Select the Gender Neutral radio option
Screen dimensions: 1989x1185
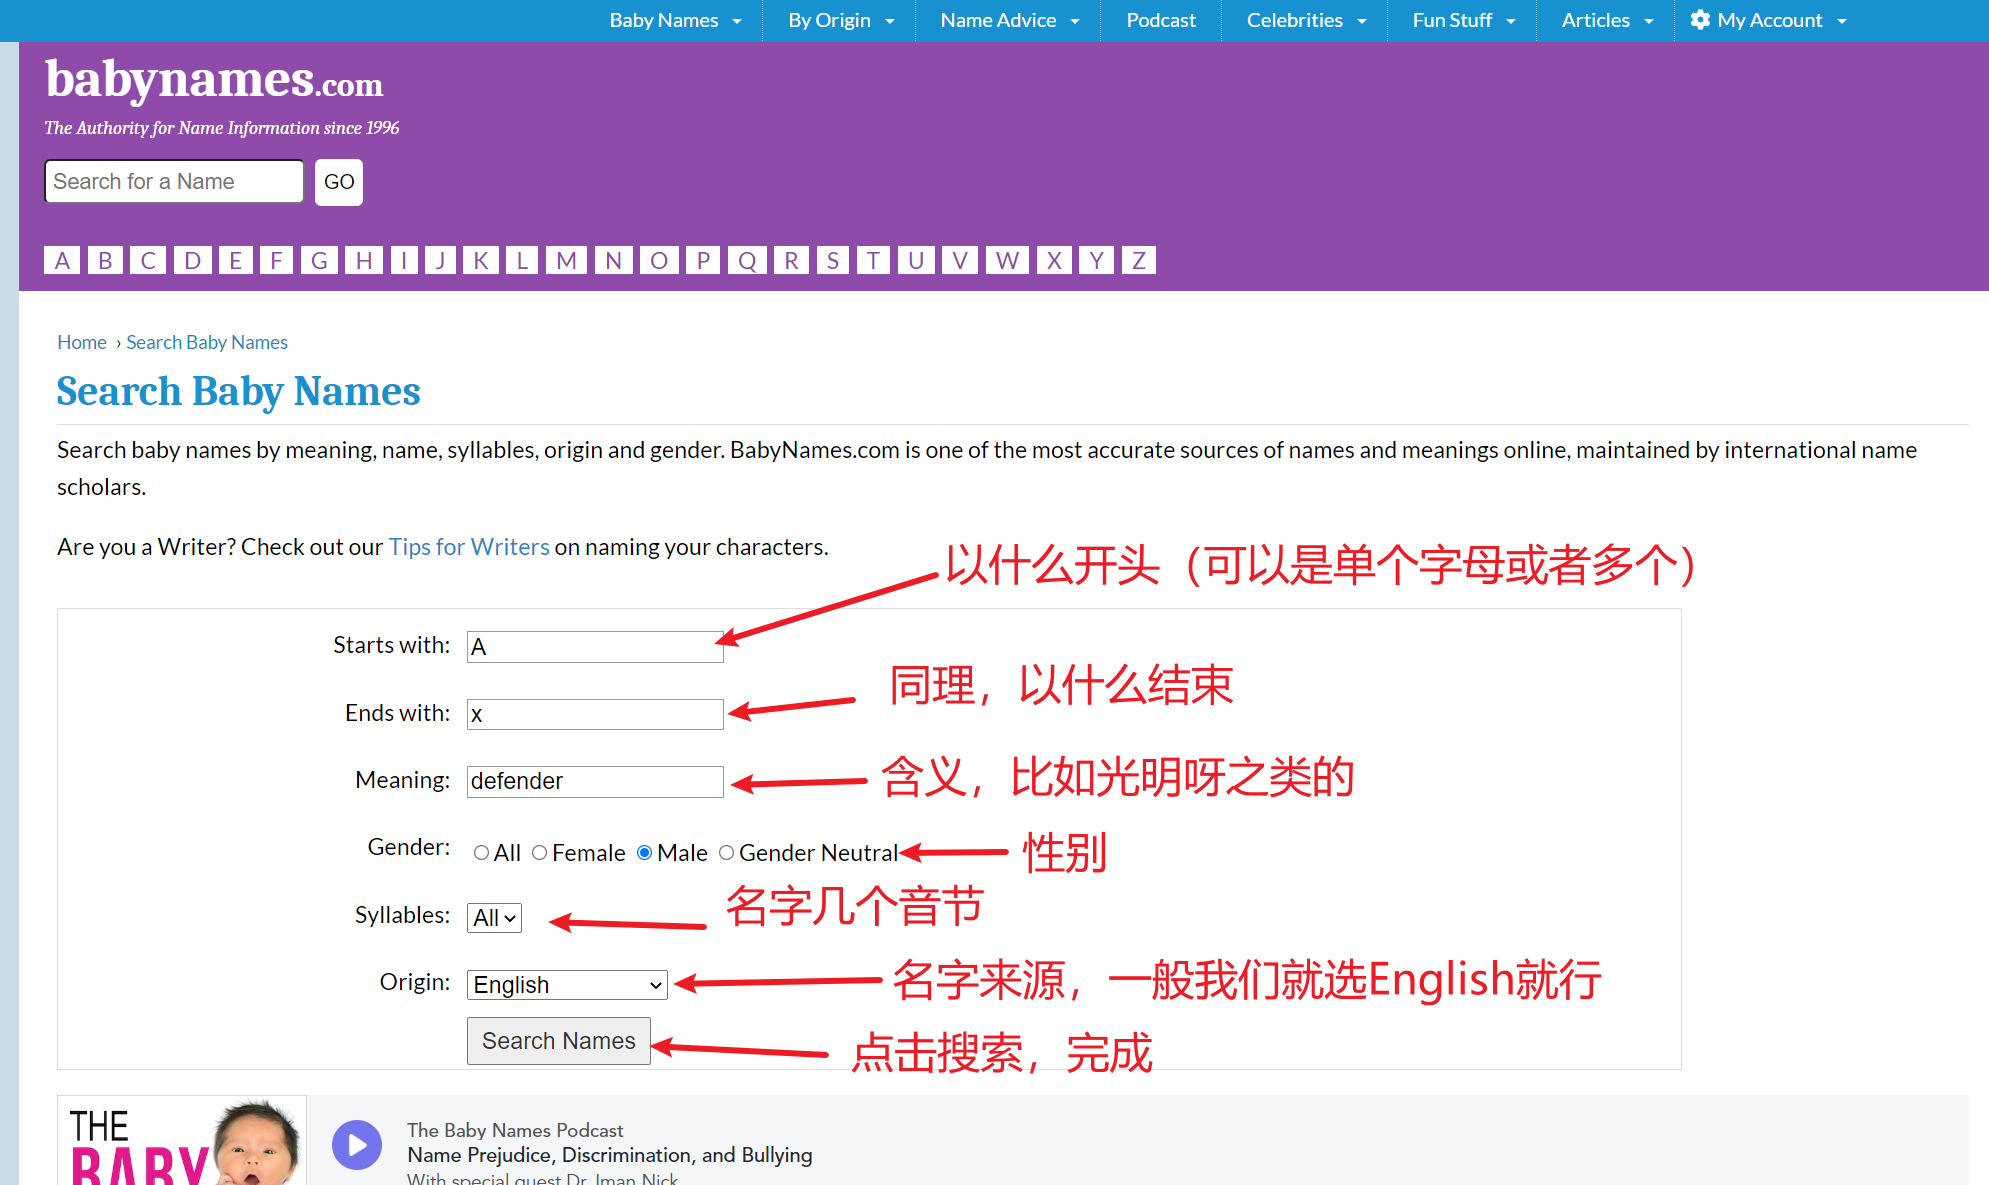[x=727, y=853]
